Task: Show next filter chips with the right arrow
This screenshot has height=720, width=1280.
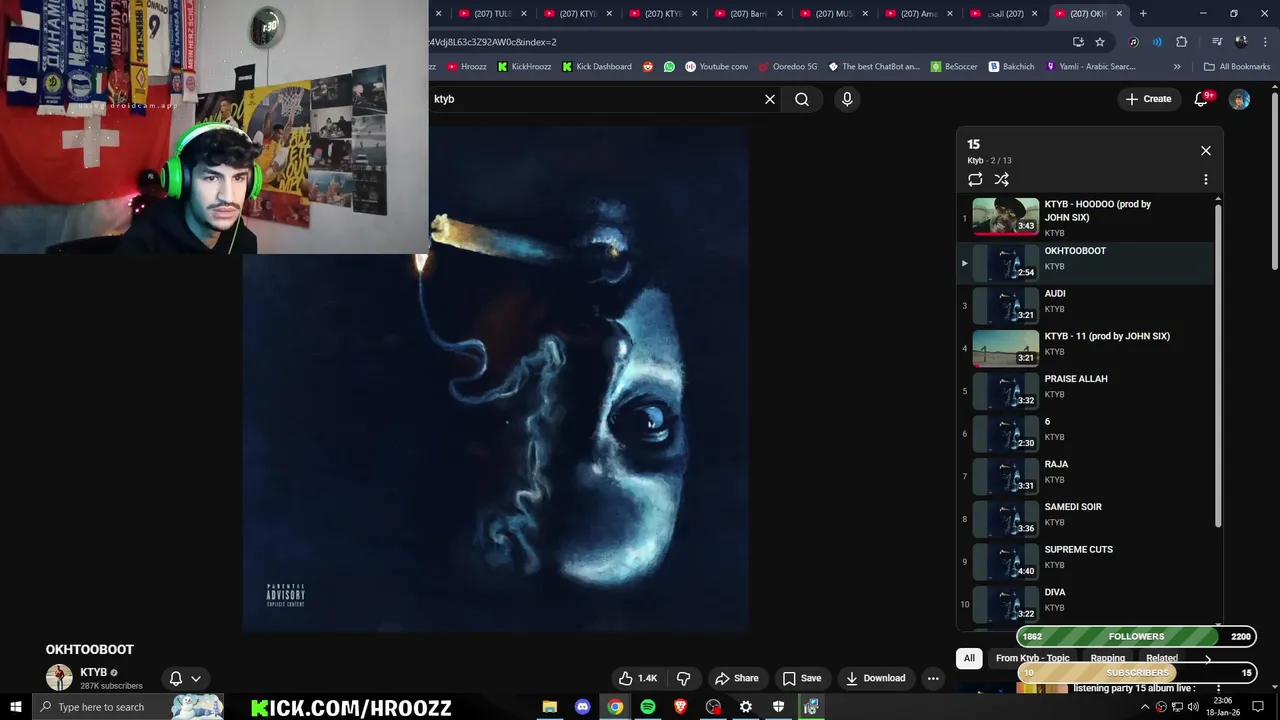Action: point(1207,658)
